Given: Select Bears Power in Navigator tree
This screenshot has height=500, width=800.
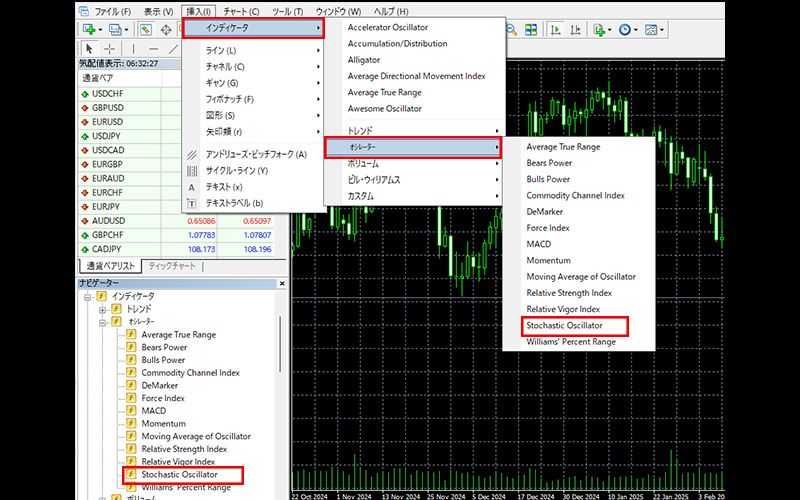Looking at the screenshot, I should pos(164,347).
